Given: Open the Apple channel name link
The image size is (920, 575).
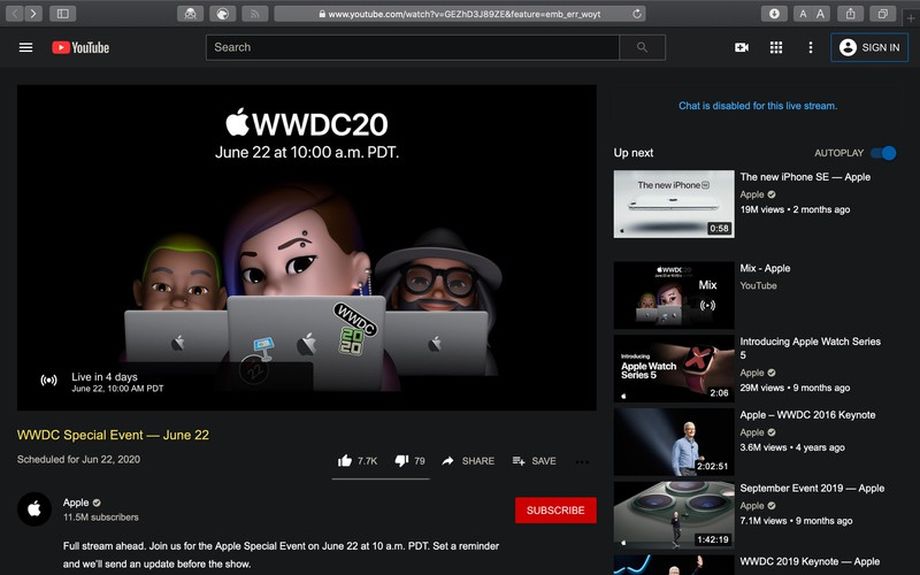Looking at the screenshot, I should [x=76, y=502].
